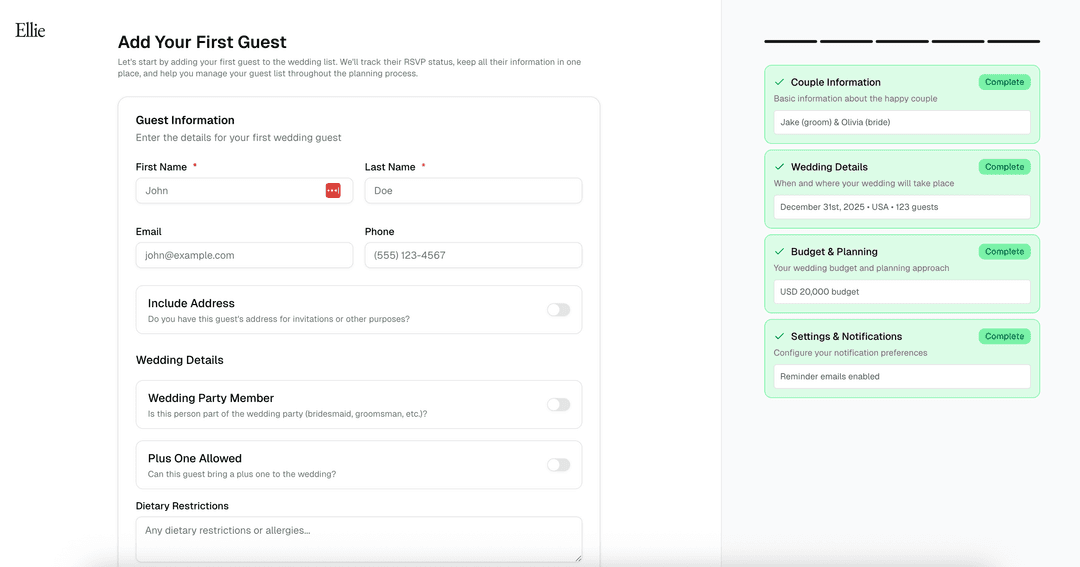Image resolution: width=1080 pixels, height=567 pixels.
Task: Click the Budget & Planning checkmark icon
Action: tap(779, 252)
